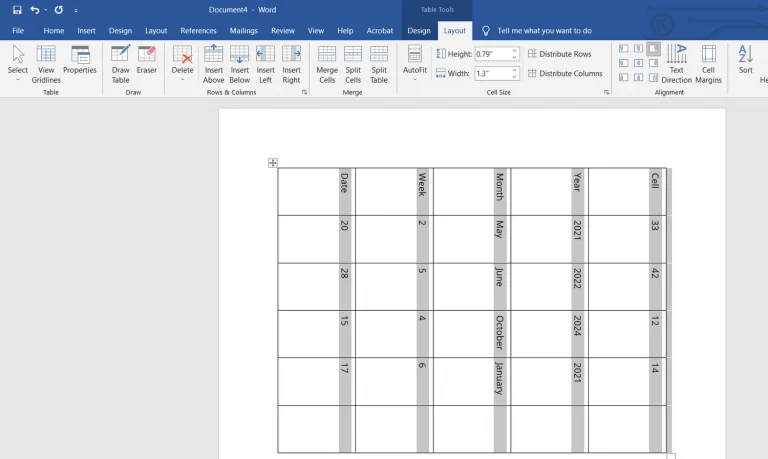Open the main Design tab
768x459 pixels.
coord(120,30)
